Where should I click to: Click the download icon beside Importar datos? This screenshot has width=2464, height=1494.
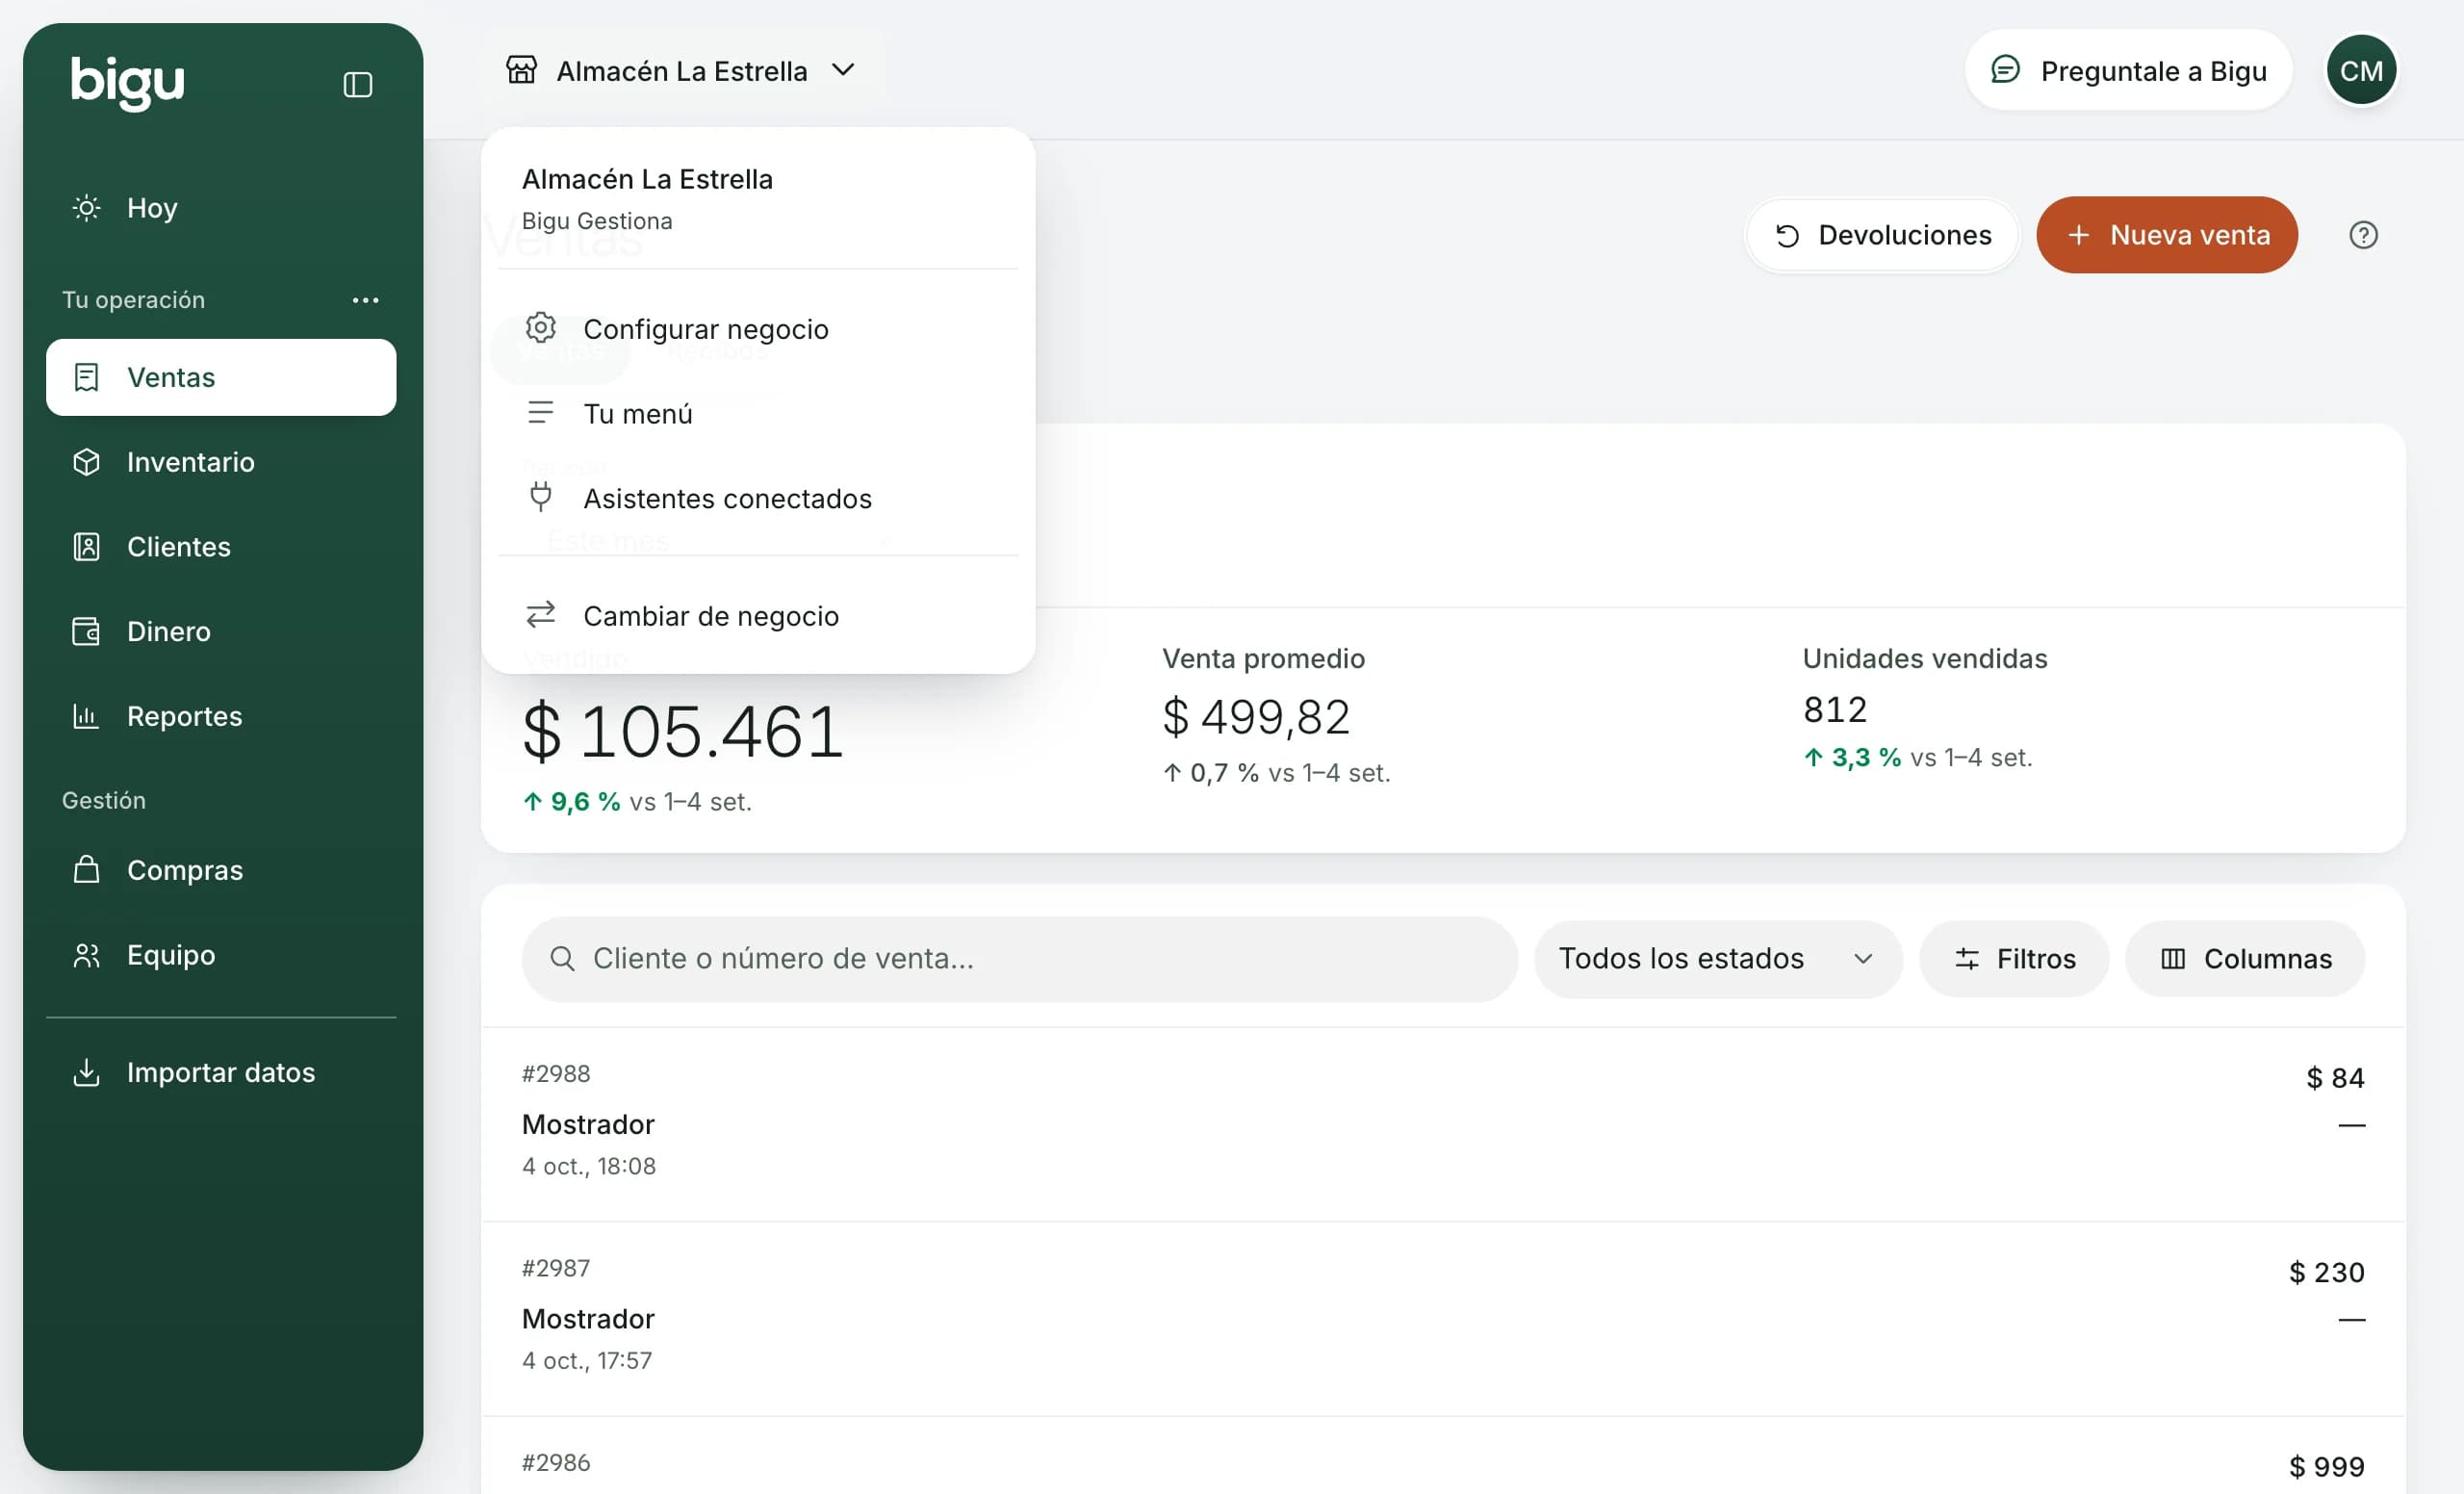point(87,1072)
